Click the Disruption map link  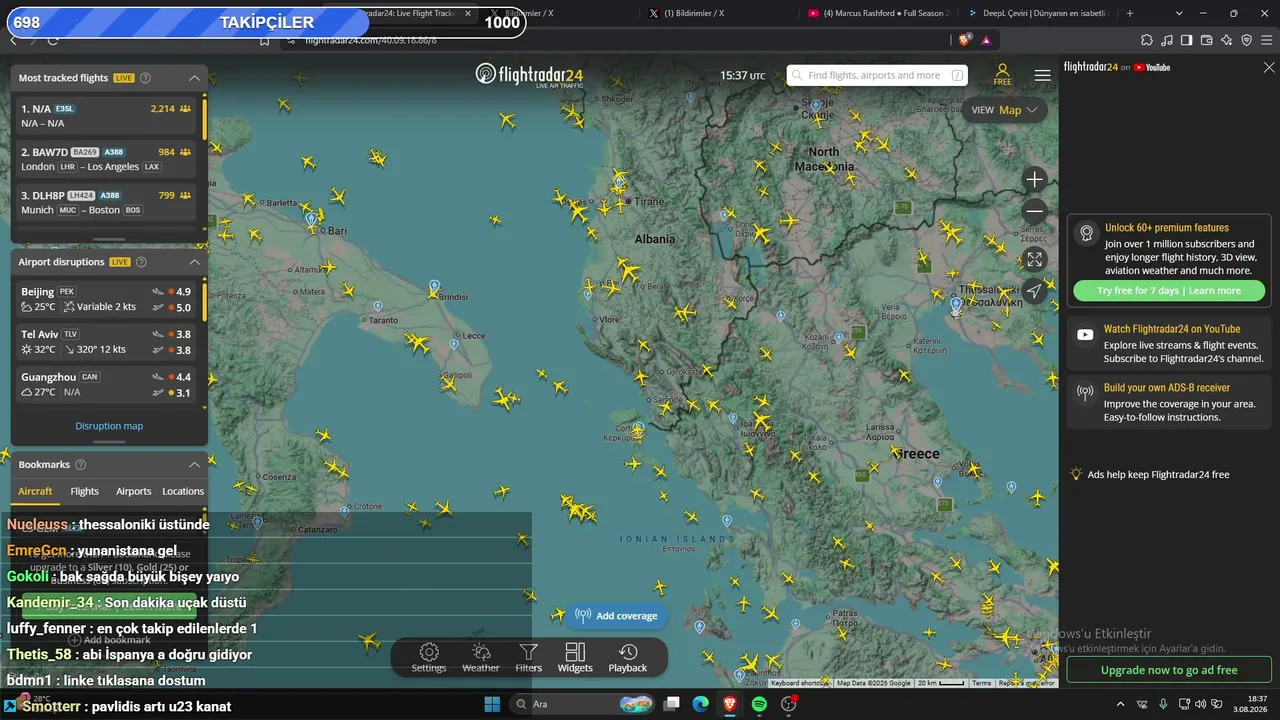pyautogui.click(x=109, y=426)
